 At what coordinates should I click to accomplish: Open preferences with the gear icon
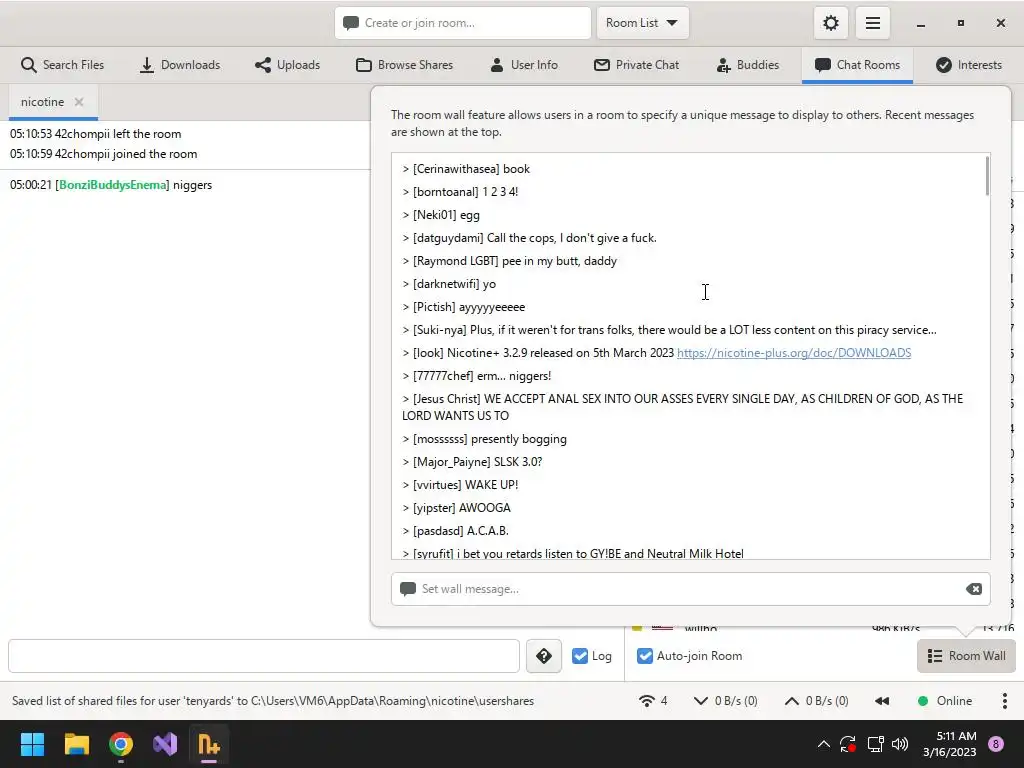[x=831, y=24]
